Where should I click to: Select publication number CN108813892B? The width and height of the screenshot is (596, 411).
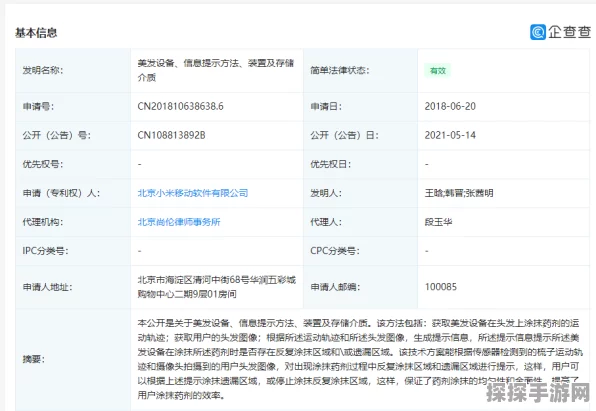(x=171, y=135)
